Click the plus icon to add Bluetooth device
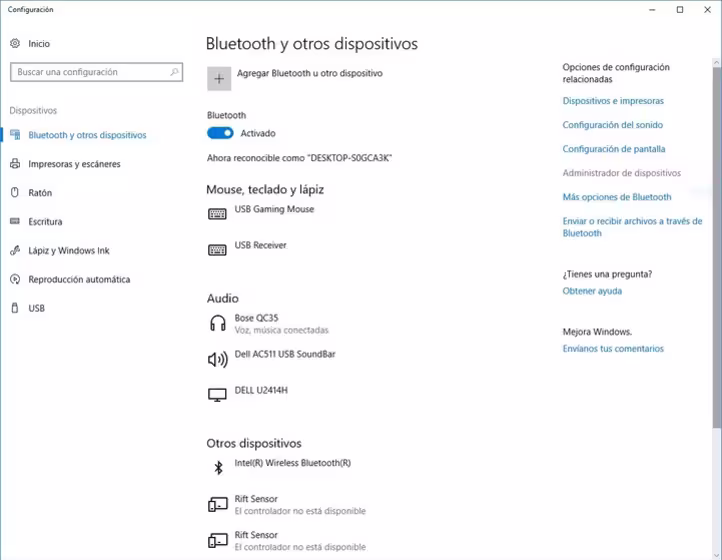This screenshot has width=722, height=560. point(219,79)
